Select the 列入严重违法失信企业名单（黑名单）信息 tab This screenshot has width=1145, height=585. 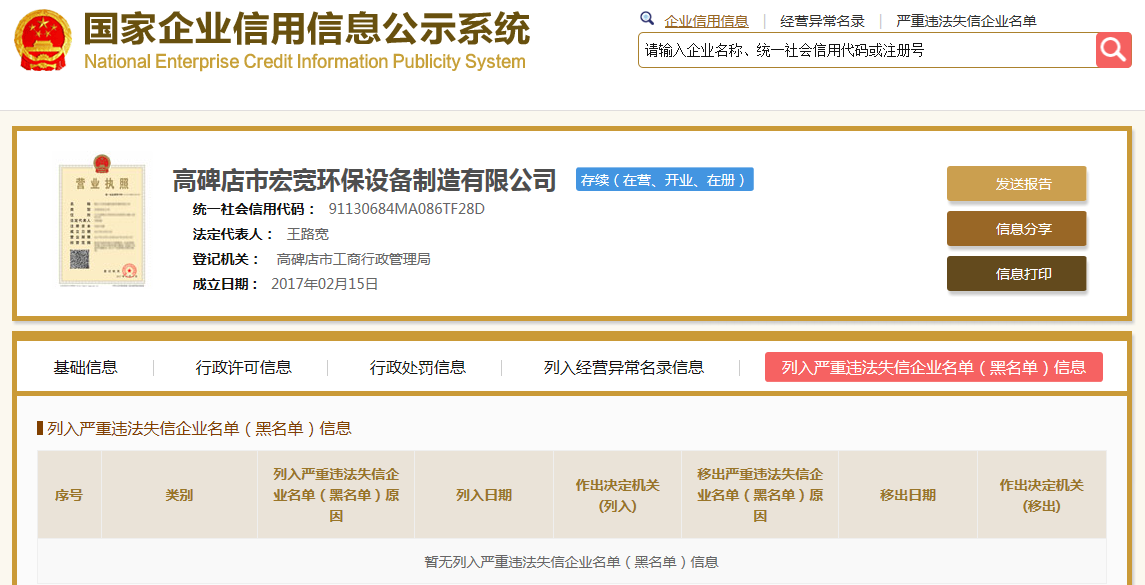tap(934, 367)
